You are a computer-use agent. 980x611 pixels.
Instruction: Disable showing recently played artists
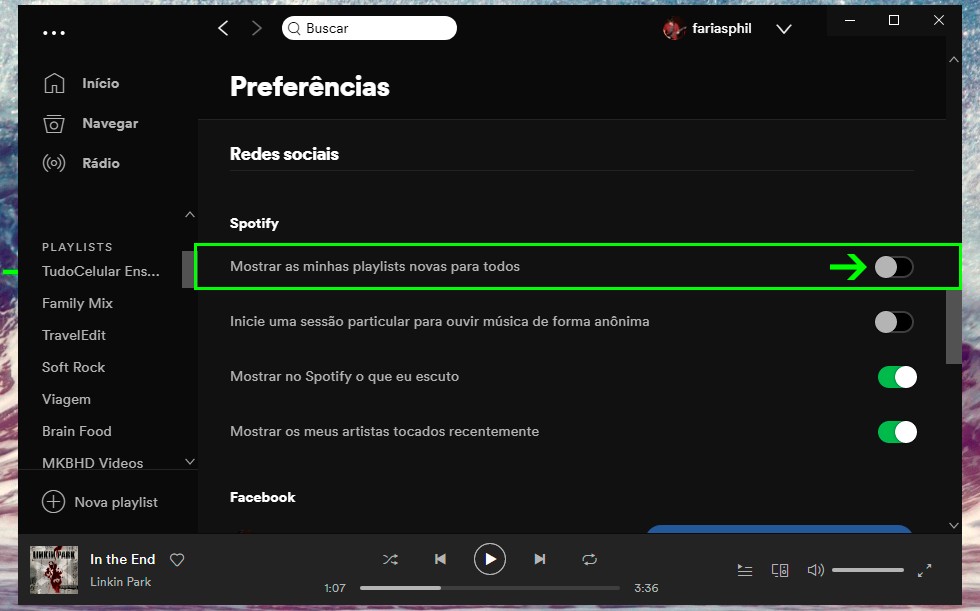tap(897, 432)
